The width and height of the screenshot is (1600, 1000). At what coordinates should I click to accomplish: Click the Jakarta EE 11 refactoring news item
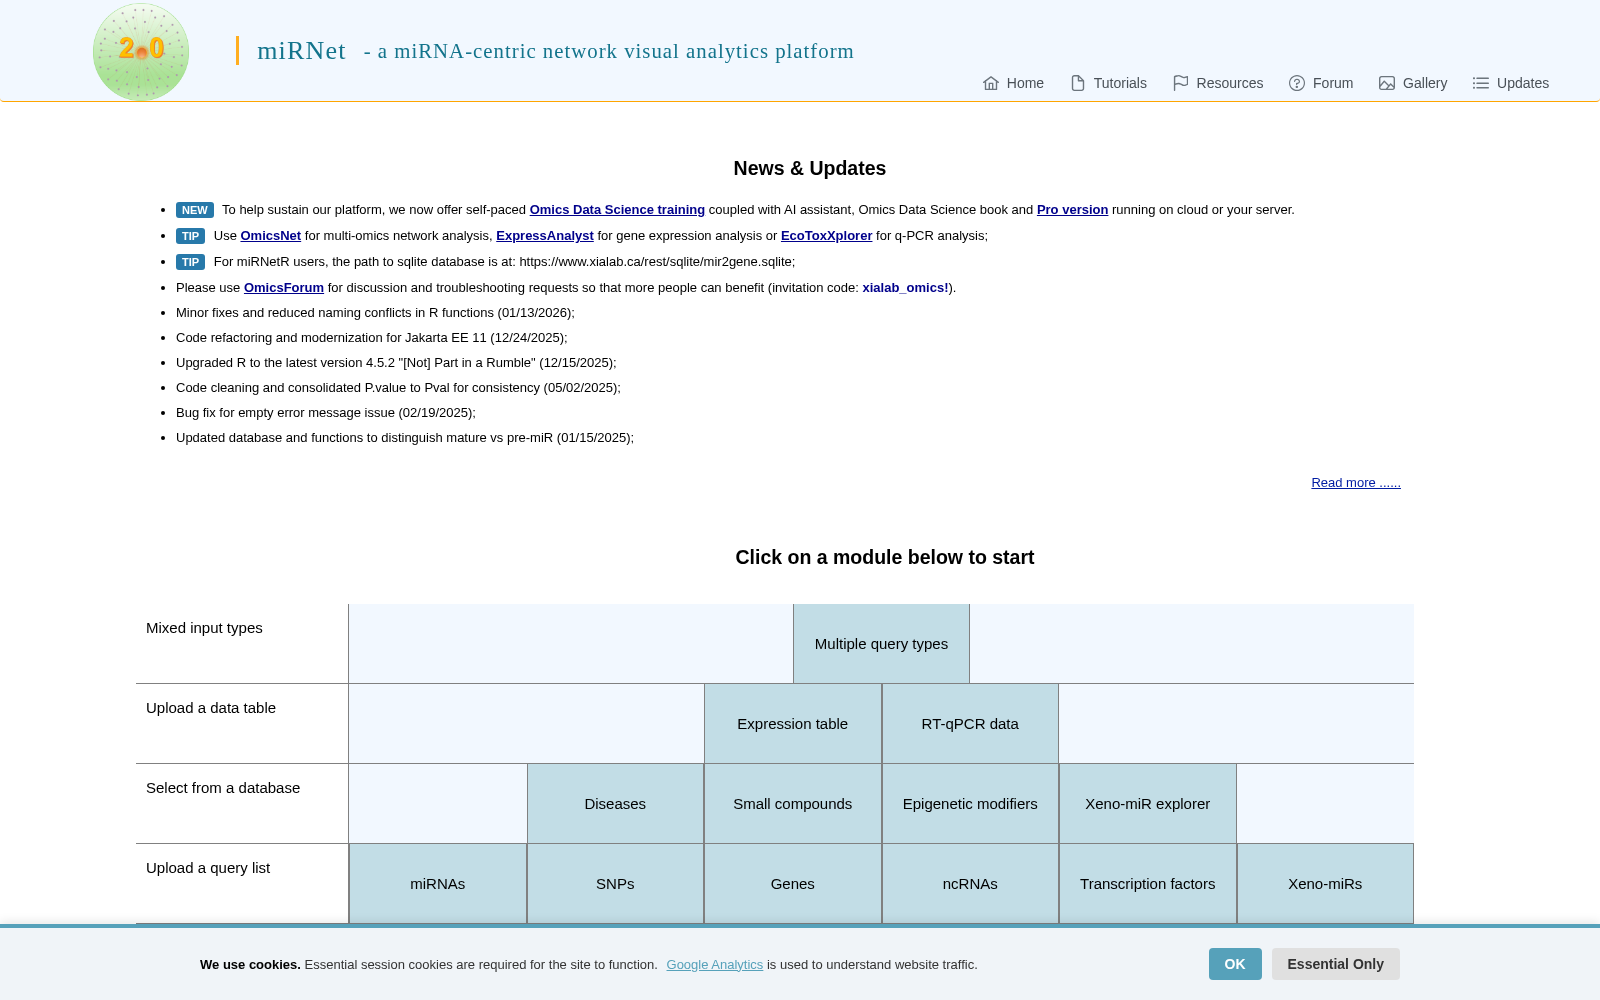[372, 338]
